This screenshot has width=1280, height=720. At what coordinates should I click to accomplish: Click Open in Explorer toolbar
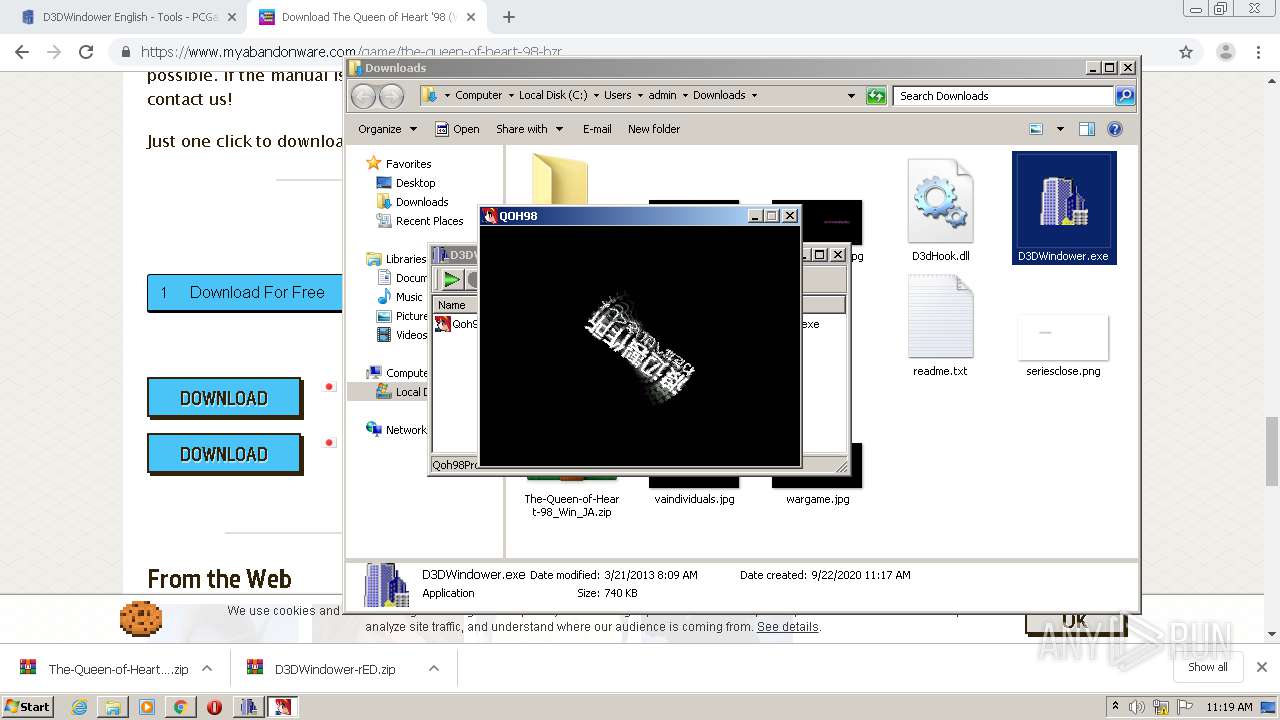457,129
